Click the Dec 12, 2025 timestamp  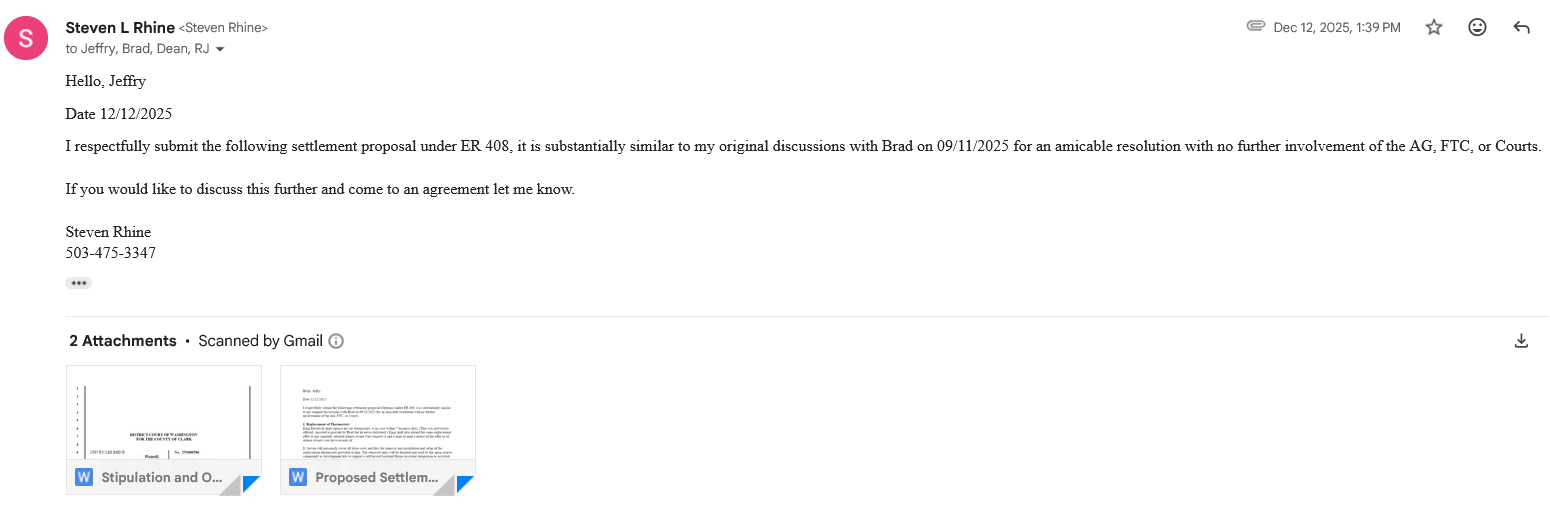pos(1336,28)
